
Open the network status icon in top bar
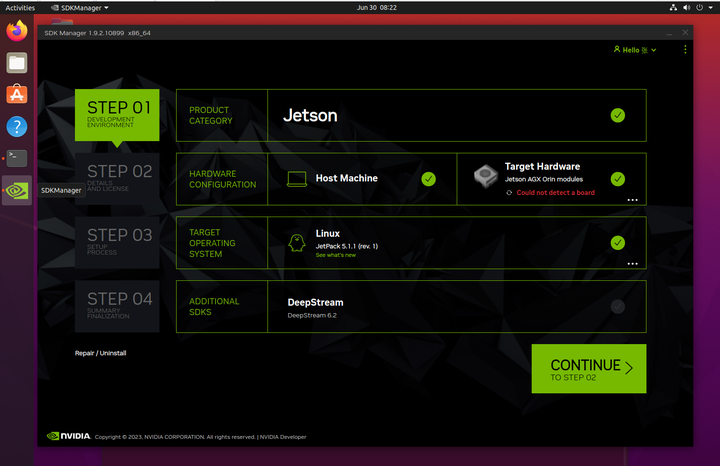pyautogui.click(x=673, y=7)
